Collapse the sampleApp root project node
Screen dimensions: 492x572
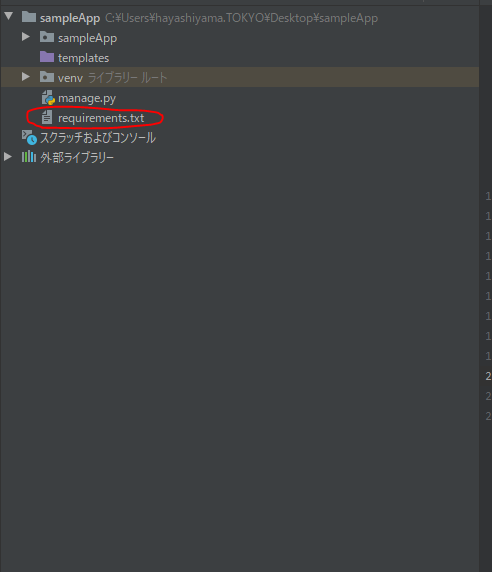9,16
